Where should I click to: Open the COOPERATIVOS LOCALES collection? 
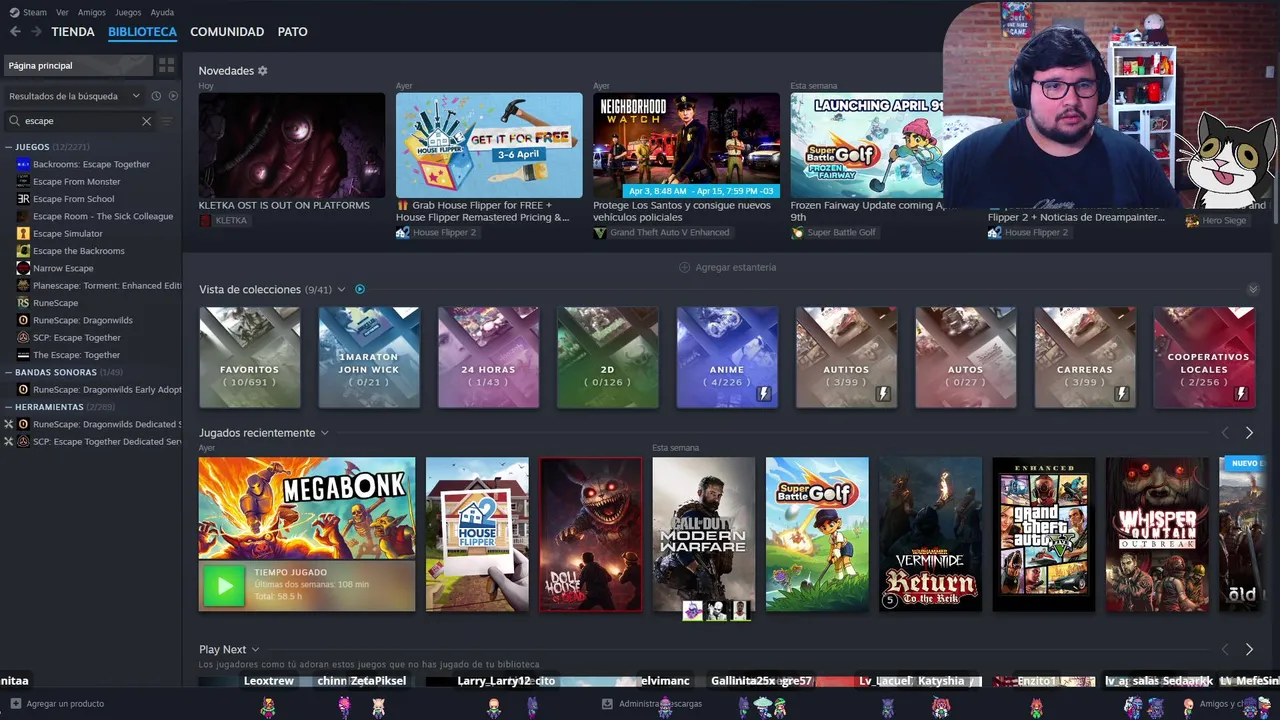point(1204,357)
